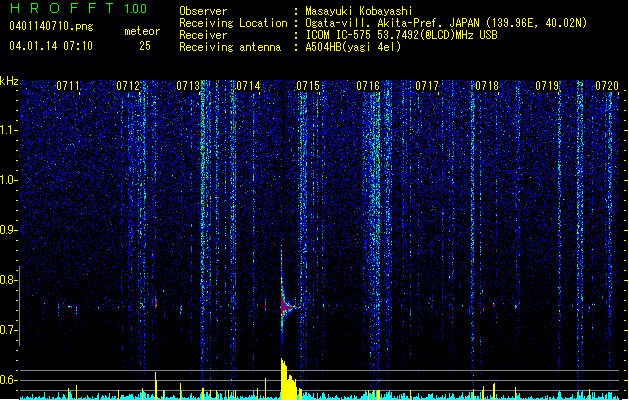Click the 0720 time marker
Image resolution: width=629 pixels, height=400 pixels.
607,86
